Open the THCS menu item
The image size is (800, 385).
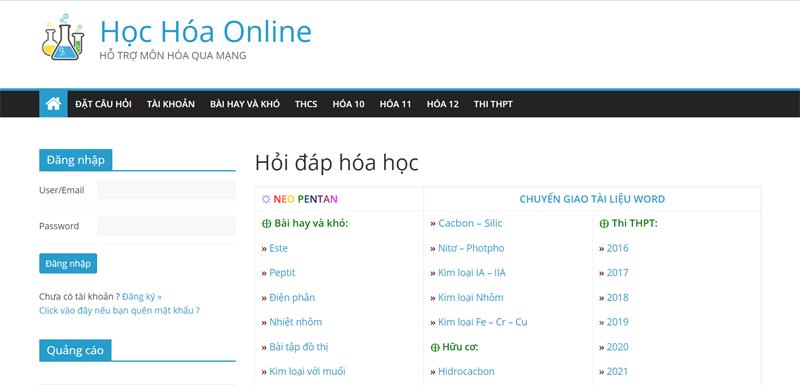[x=306, y=104]
